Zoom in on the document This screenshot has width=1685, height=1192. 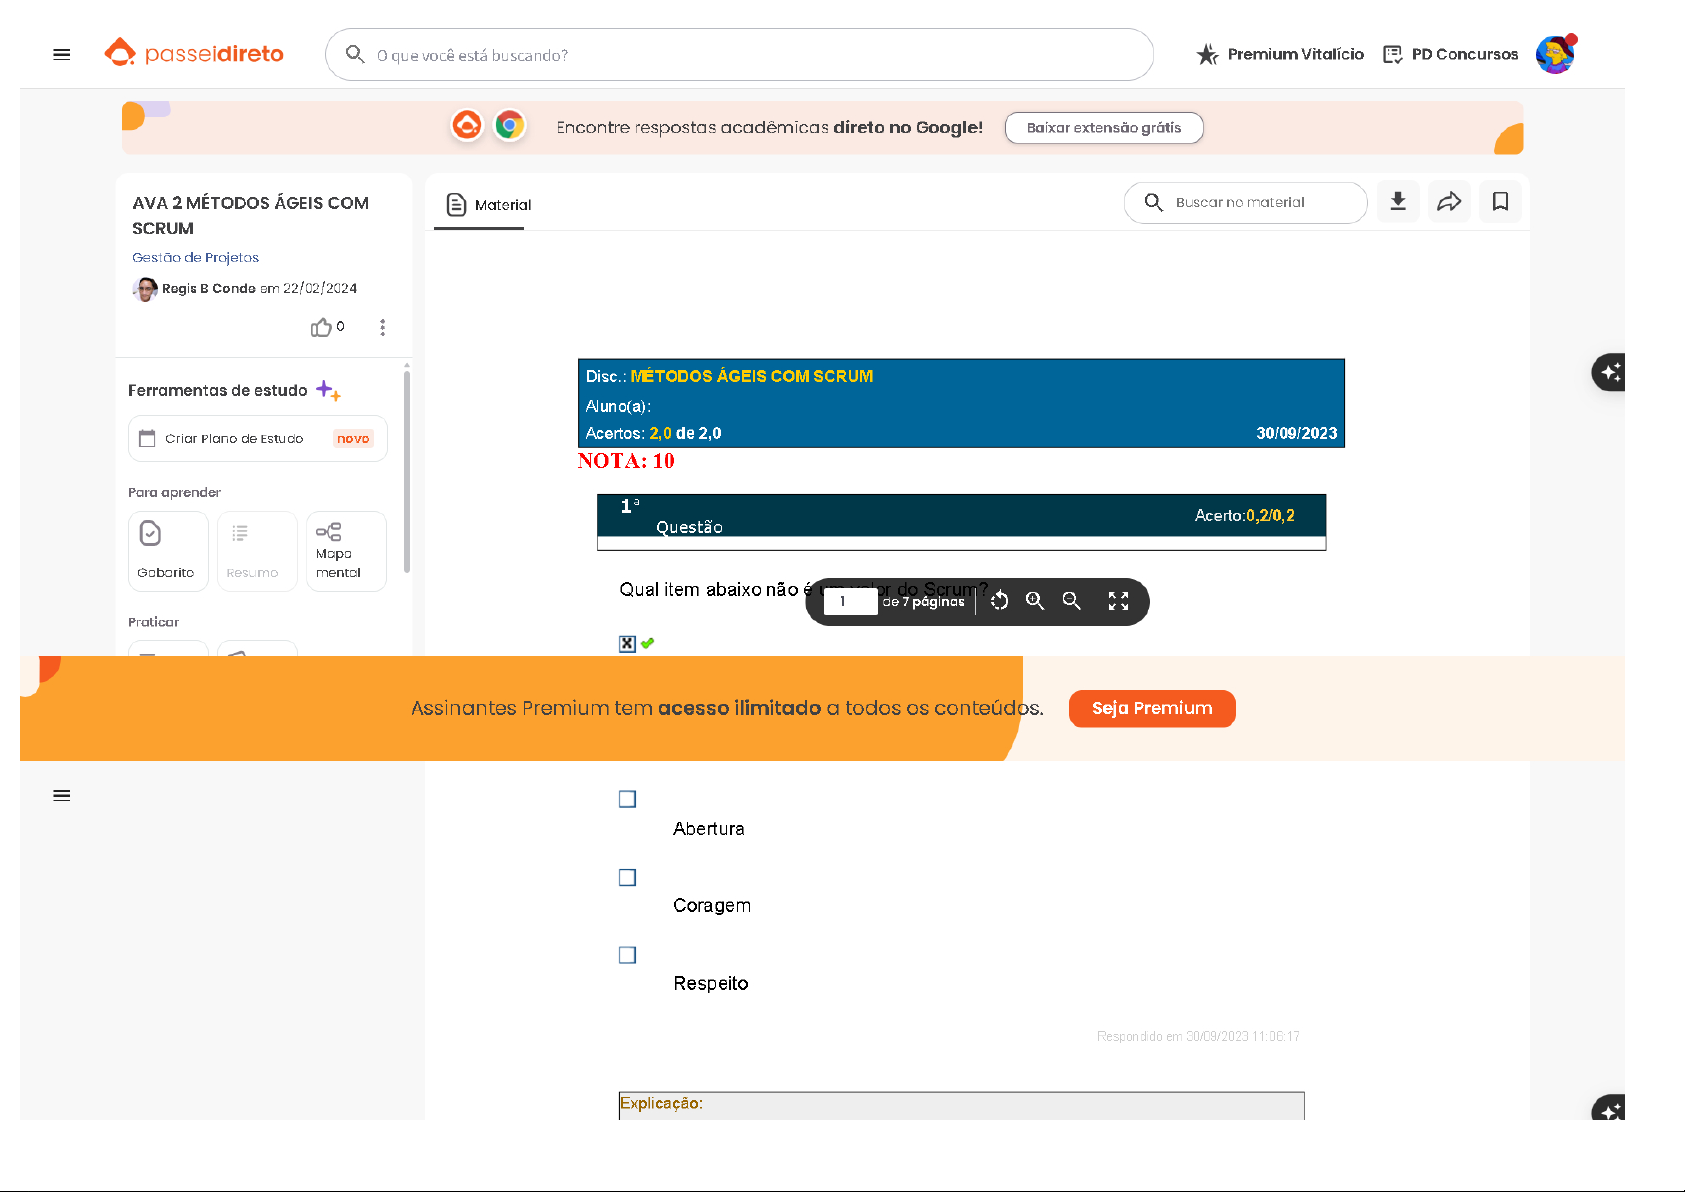[x=1035, y=601]
